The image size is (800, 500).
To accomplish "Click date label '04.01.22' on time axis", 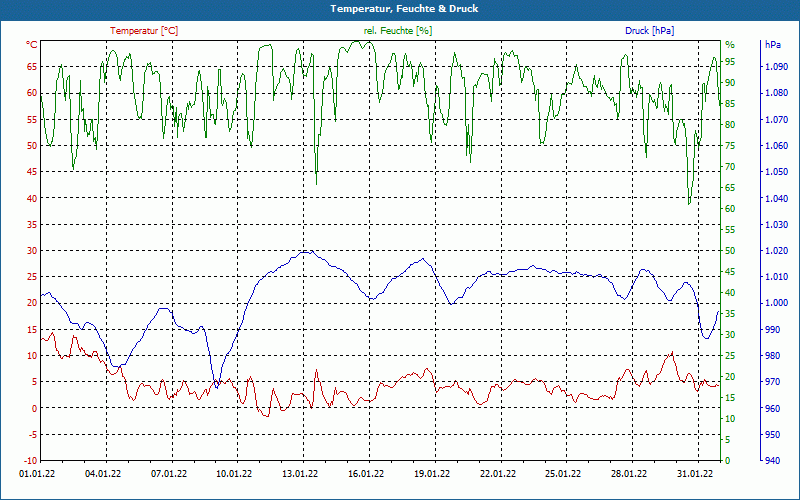I will coord(103,474).
